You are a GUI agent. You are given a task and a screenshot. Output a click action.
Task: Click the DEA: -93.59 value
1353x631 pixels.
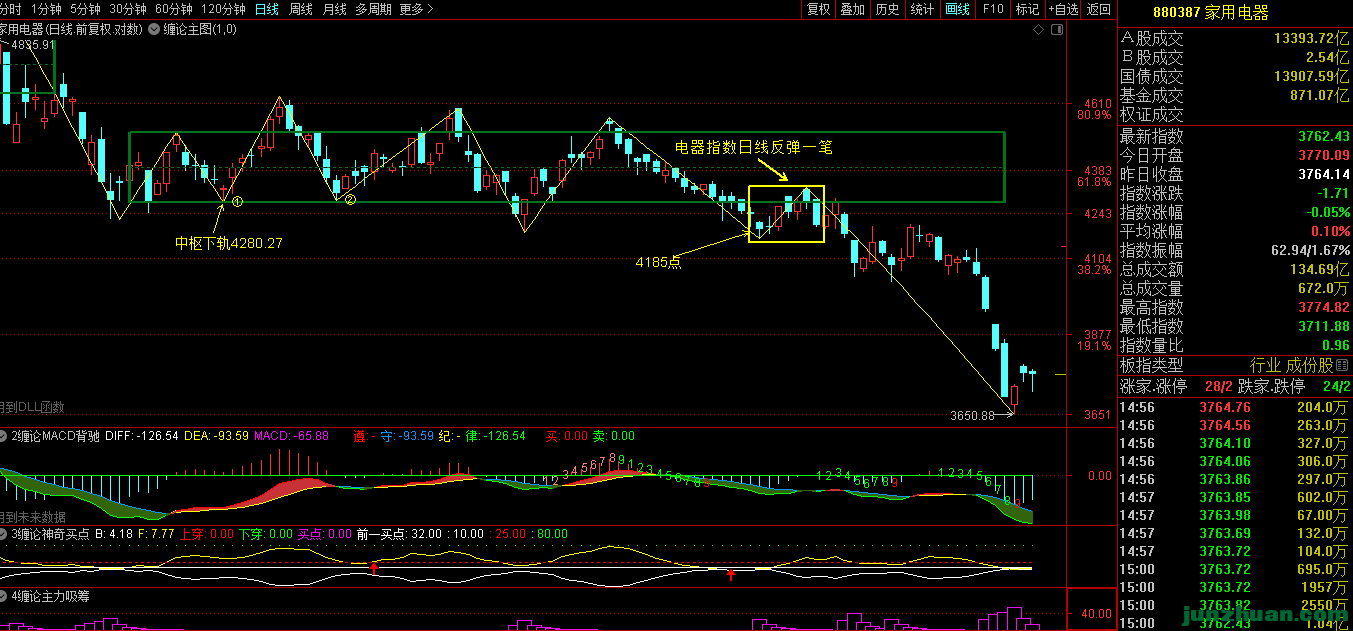[216, 436]
